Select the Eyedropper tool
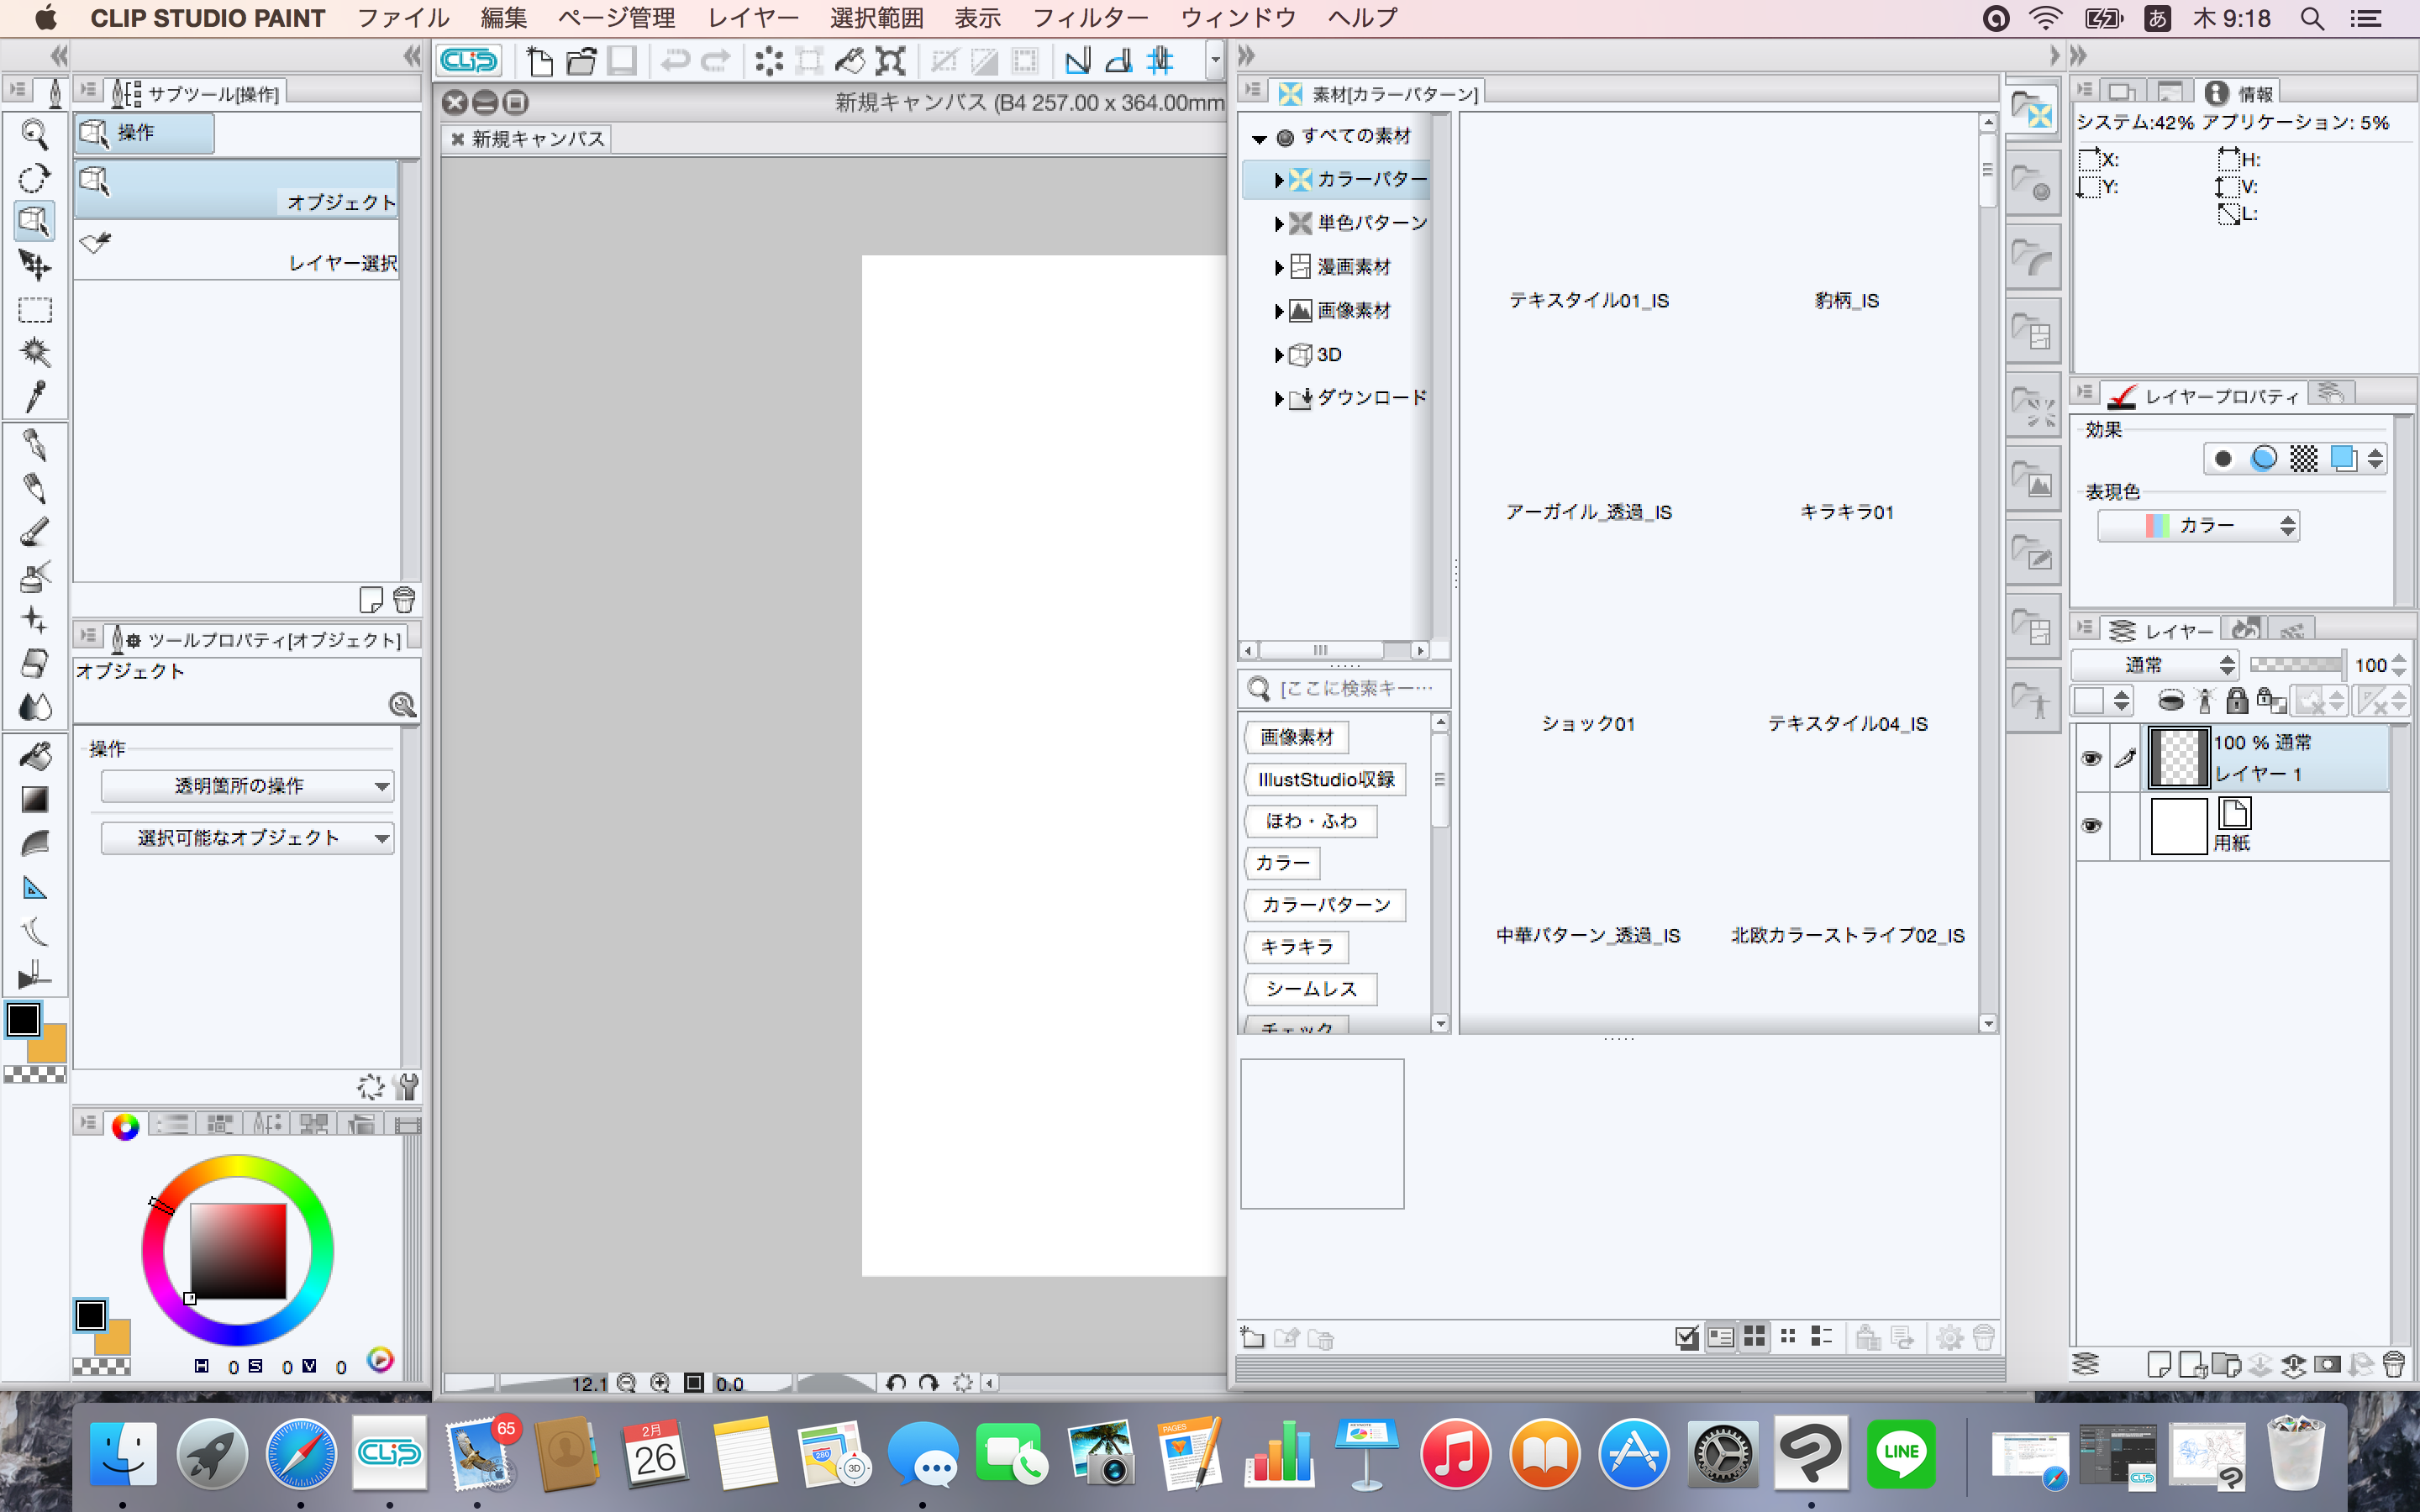This screenshot has height=1512, width=2420. (35, 397)
